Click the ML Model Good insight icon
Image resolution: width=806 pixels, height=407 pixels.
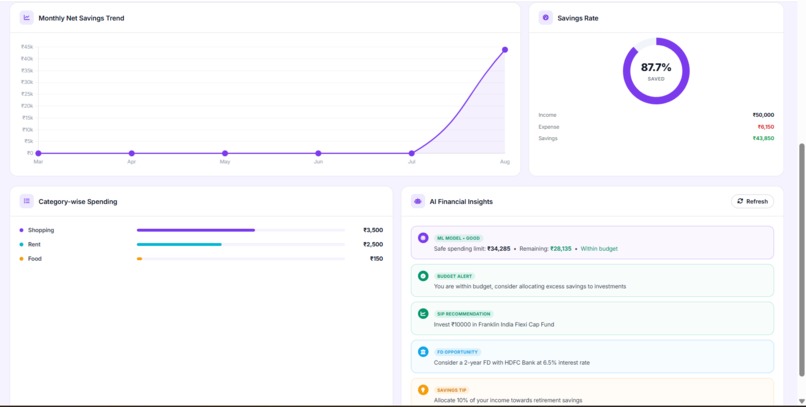tap(423, 238)
